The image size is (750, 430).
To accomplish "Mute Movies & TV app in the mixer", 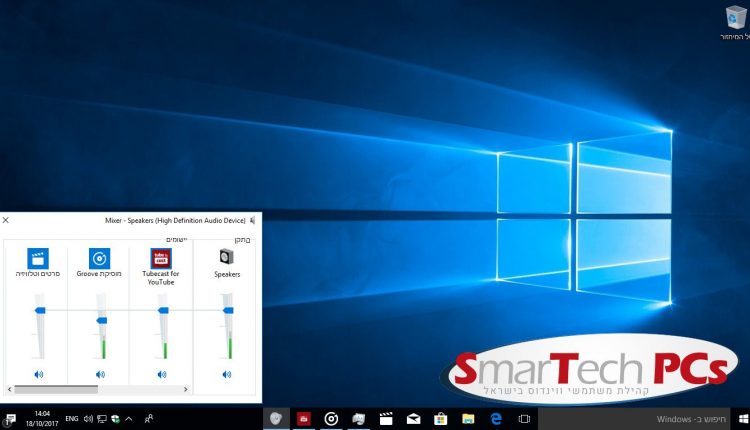I will click(x=39, y=374).
